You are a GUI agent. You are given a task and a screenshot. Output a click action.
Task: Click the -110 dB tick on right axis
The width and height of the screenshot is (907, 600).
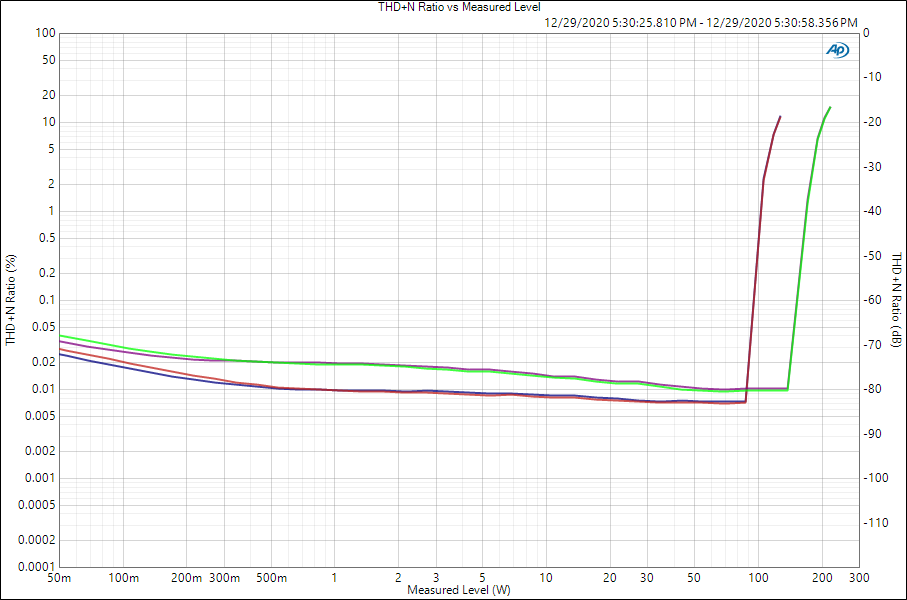pyautogui.click(x=876, y=522)
